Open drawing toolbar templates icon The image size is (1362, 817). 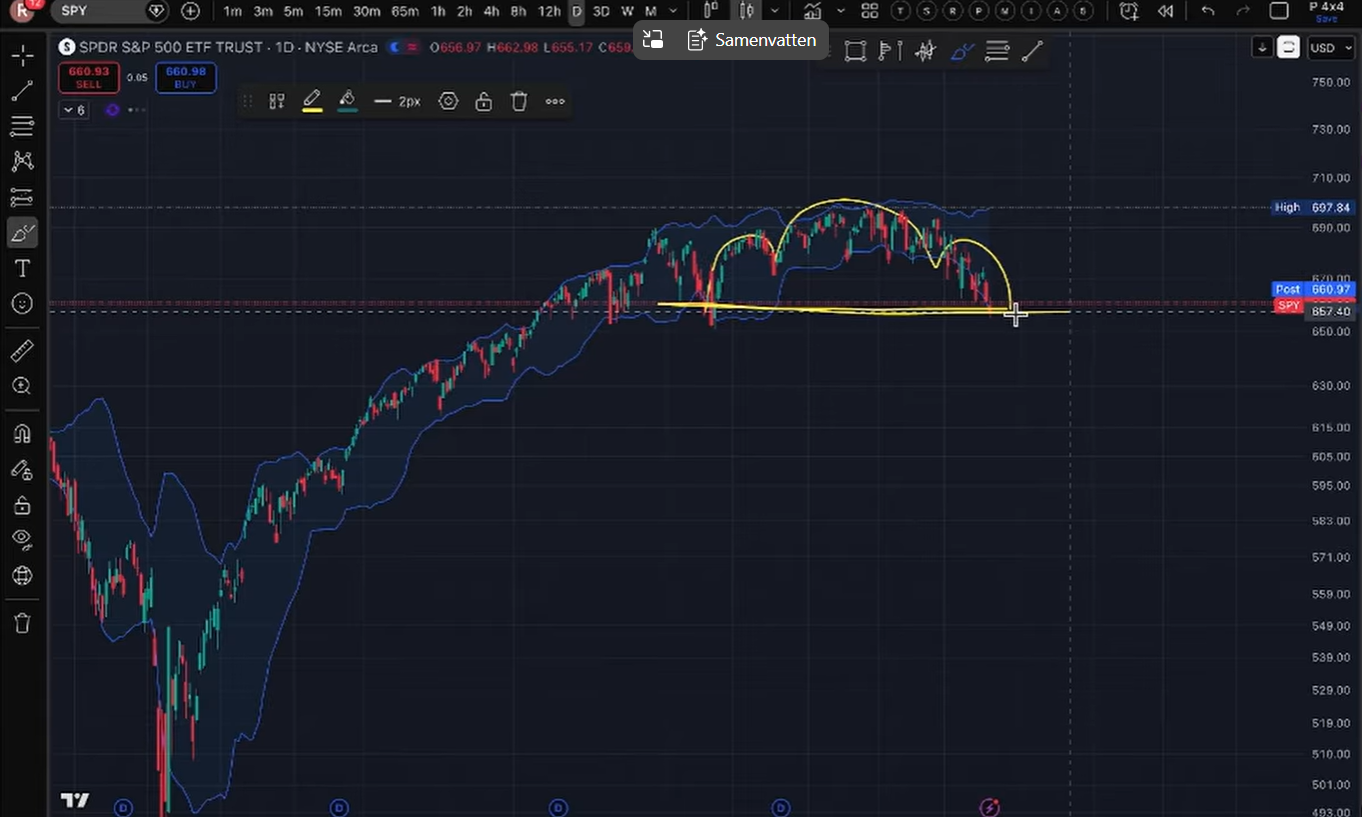coord(277,101)
